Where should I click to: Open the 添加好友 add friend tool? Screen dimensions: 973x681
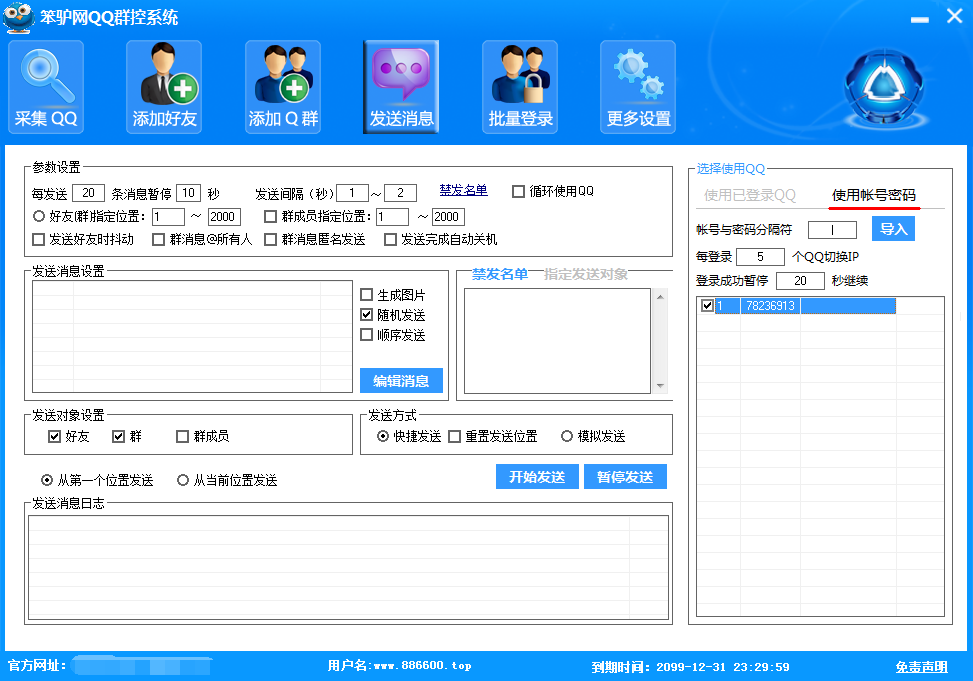[x=164, y=87]
